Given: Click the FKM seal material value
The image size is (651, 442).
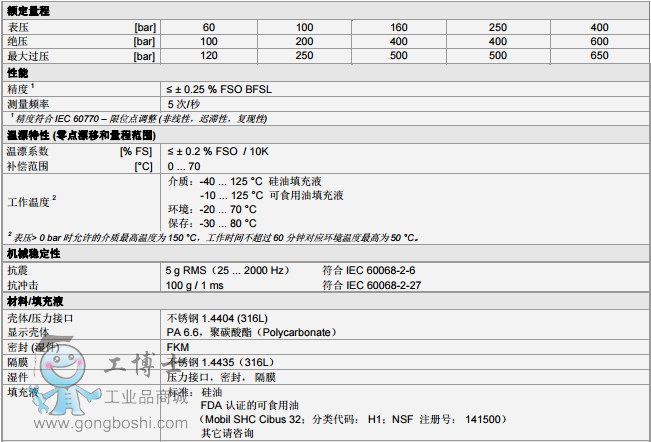Looking at the screenshot, I should tap(179, 347).
